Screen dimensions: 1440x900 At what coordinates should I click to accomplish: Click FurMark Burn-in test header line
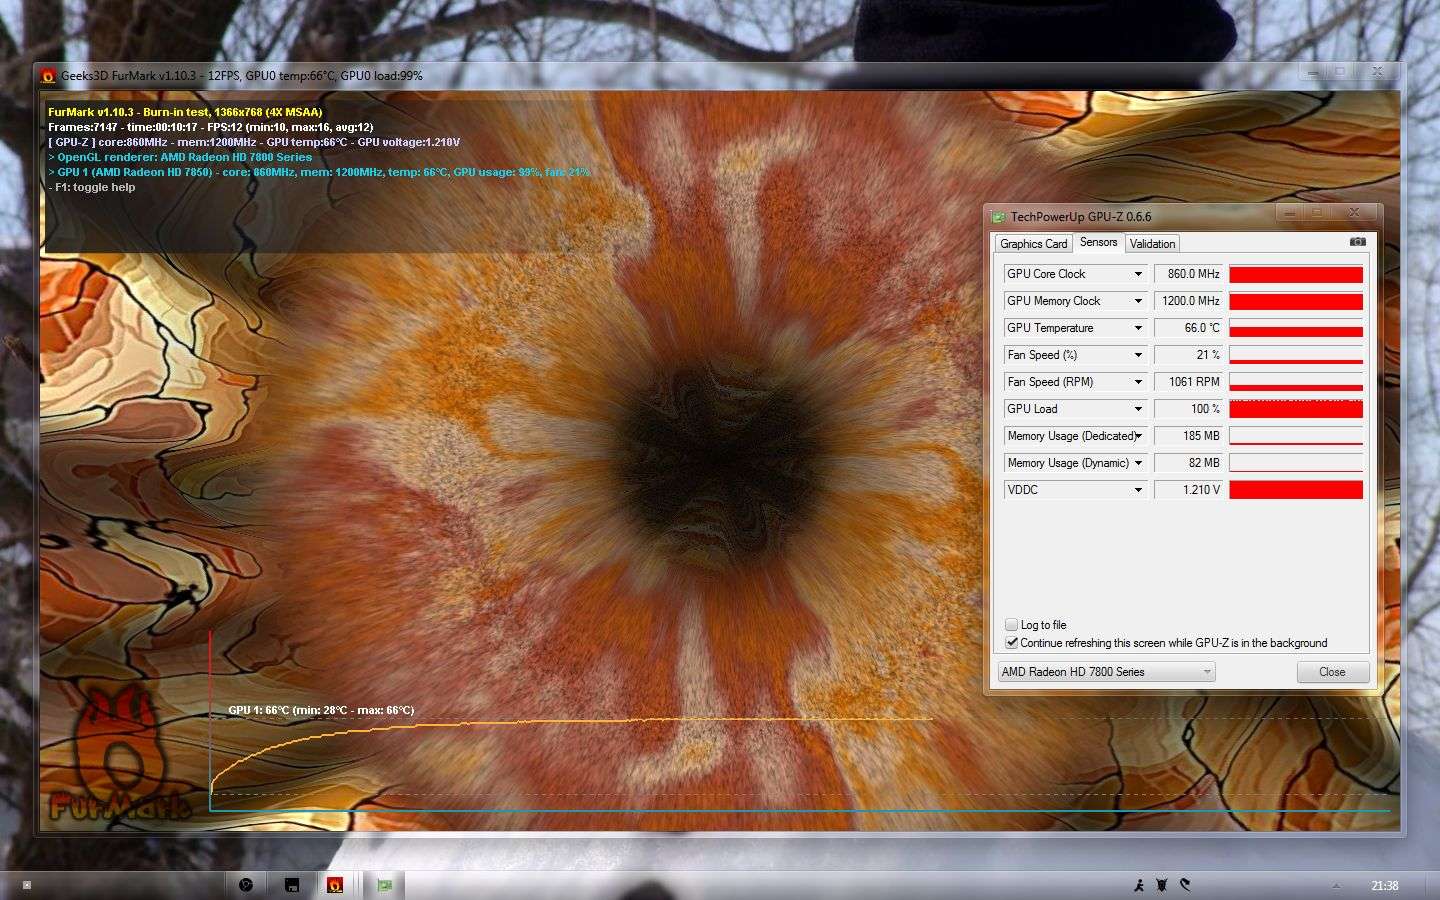point(185,112)
